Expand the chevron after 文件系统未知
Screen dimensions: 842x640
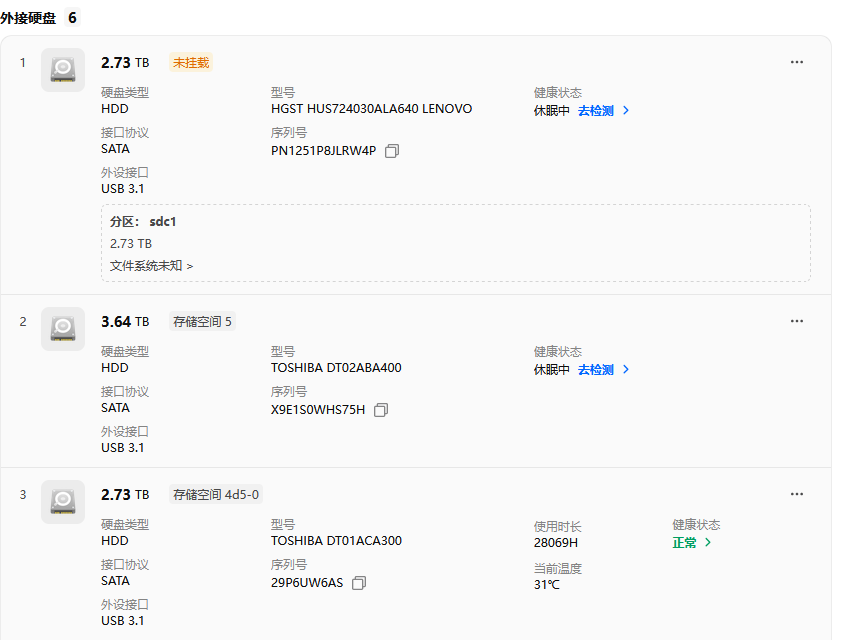coord(192,267)
